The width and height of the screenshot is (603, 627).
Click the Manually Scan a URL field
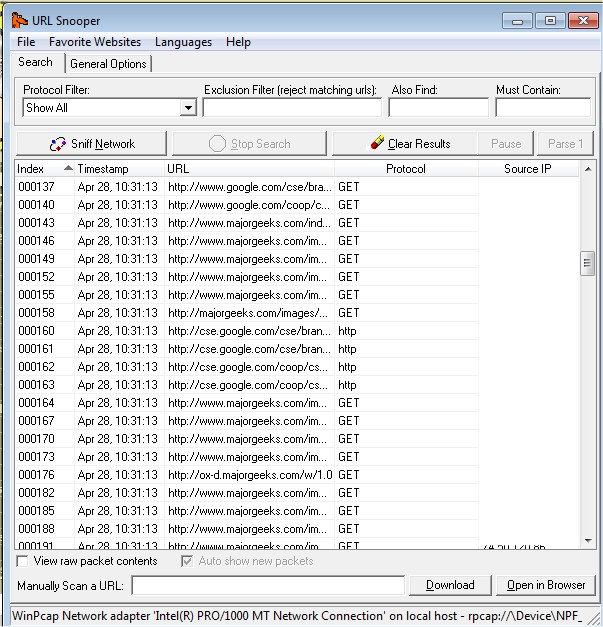pyautogui.click(x=268, y=585)
